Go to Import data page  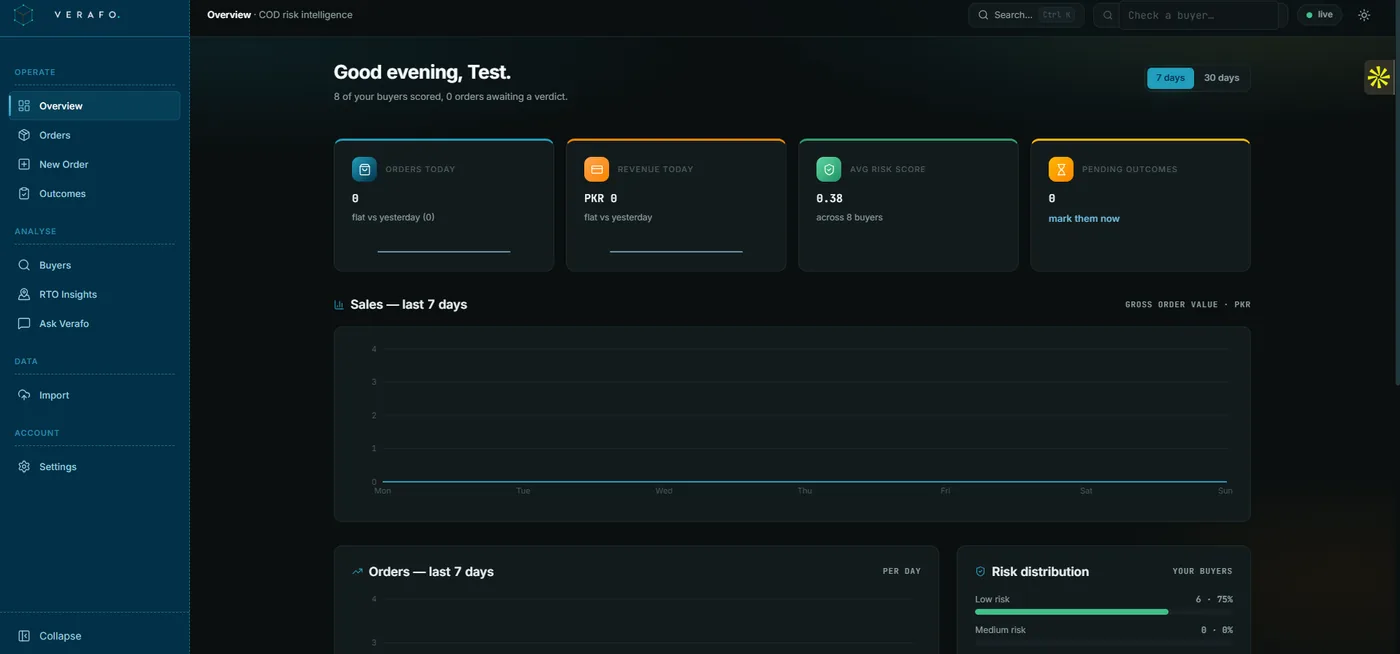coord(95,395)
